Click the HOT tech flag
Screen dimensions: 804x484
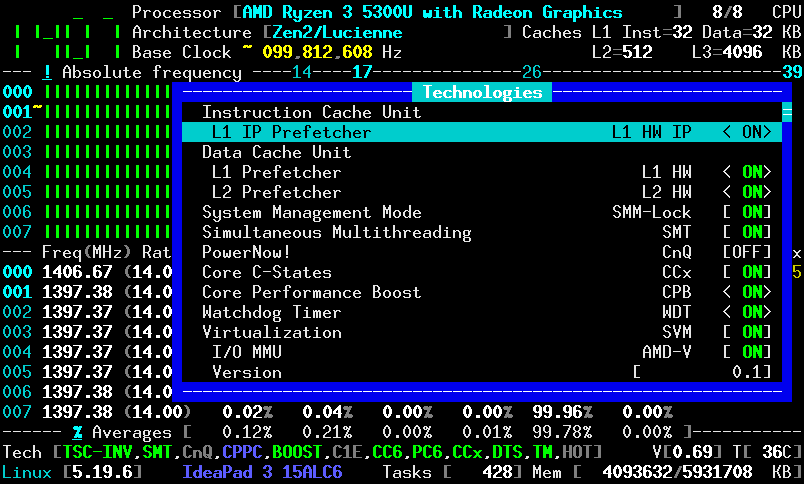(x=577, y=452)
